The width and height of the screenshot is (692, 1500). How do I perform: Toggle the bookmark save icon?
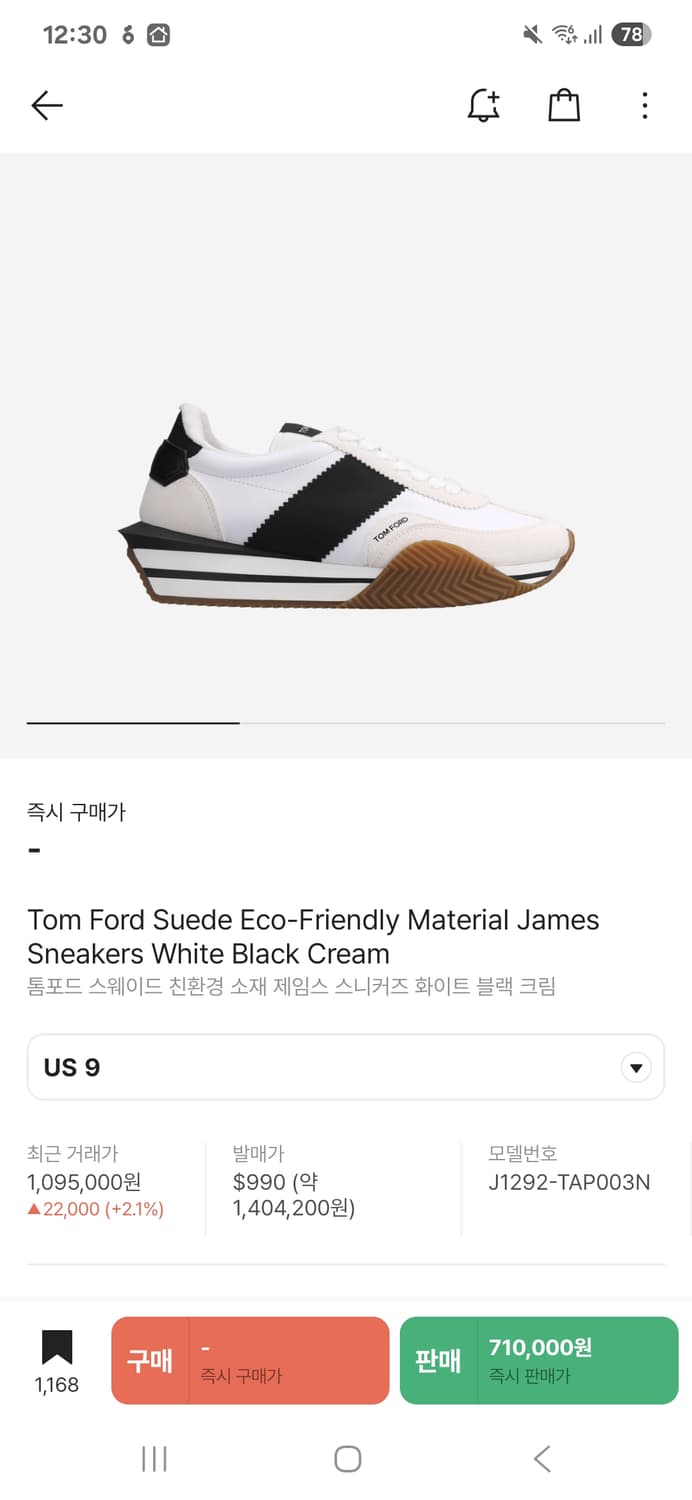click(x=57, y=1349)
